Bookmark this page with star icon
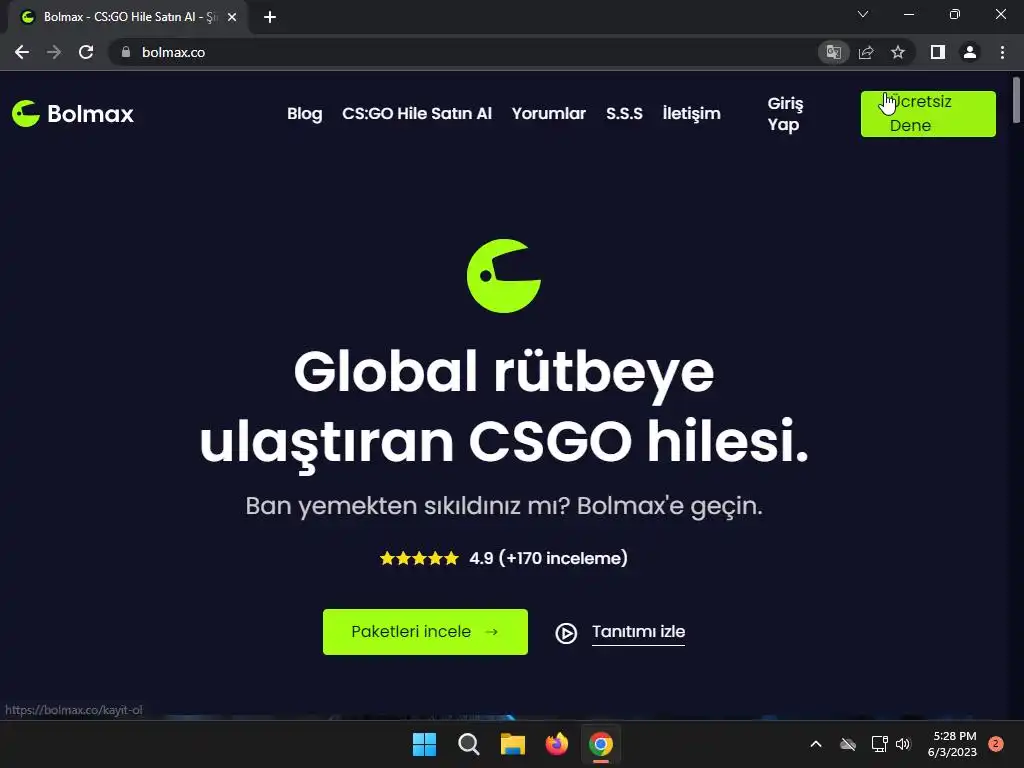Viewport: 1024px width, 768px height. (898, 52)
